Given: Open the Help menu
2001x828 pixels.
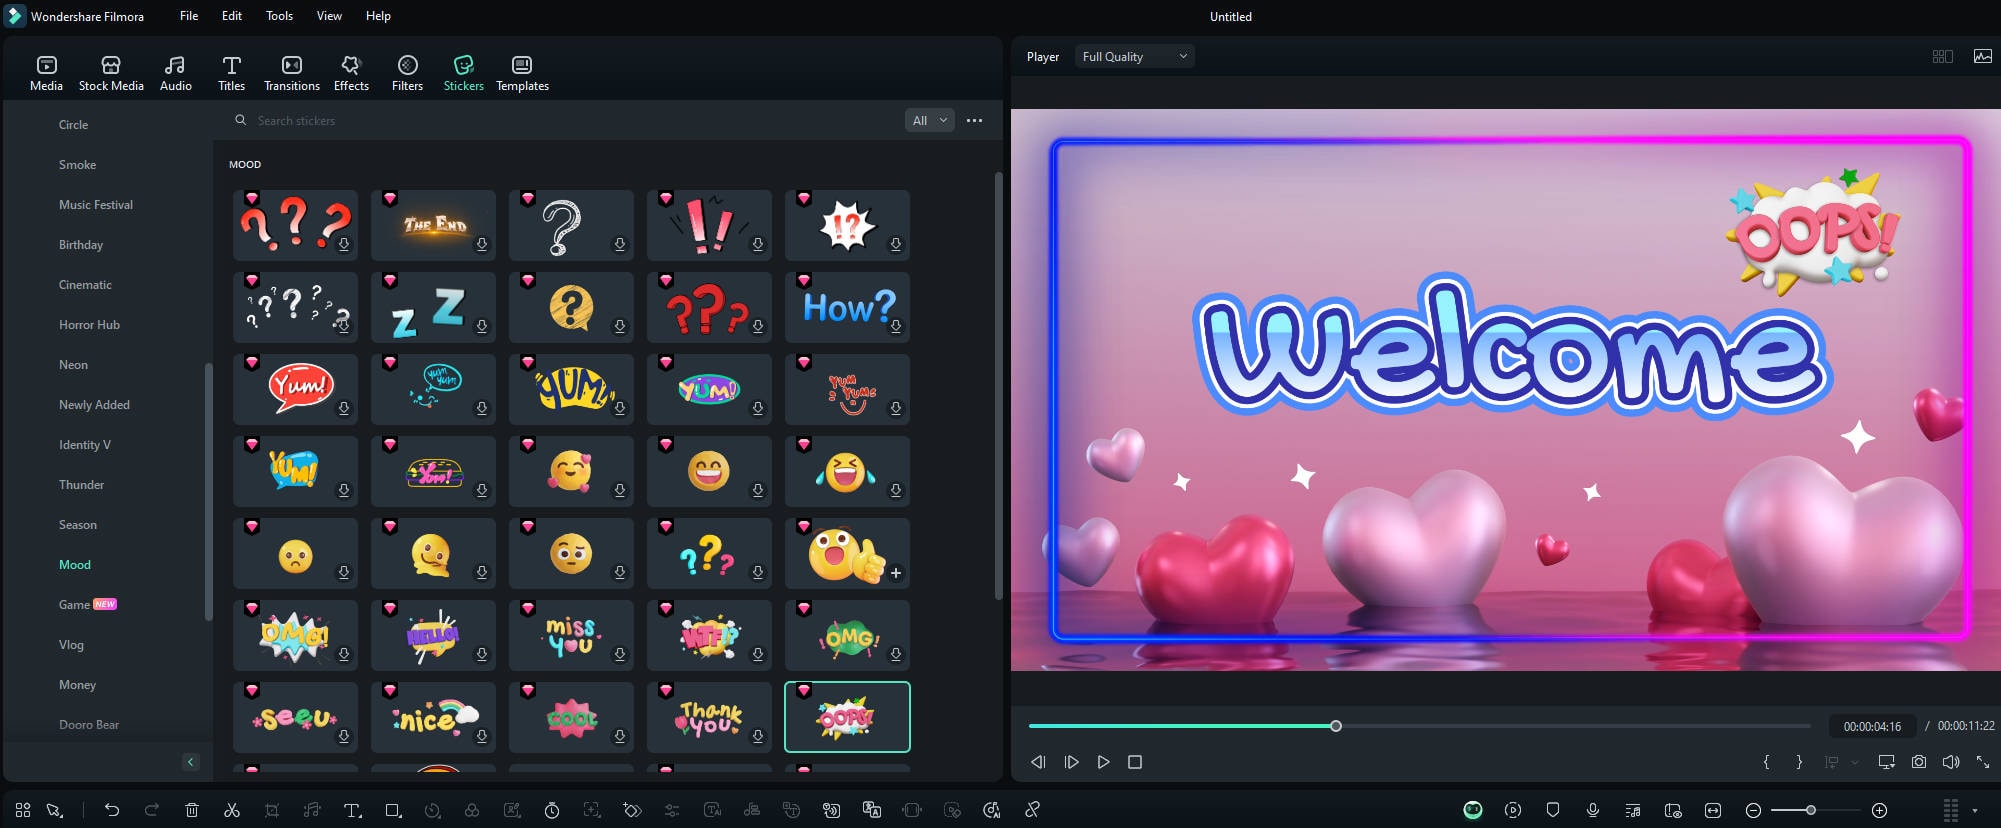Looking at the screenshot, I should (x=378, y=16).
